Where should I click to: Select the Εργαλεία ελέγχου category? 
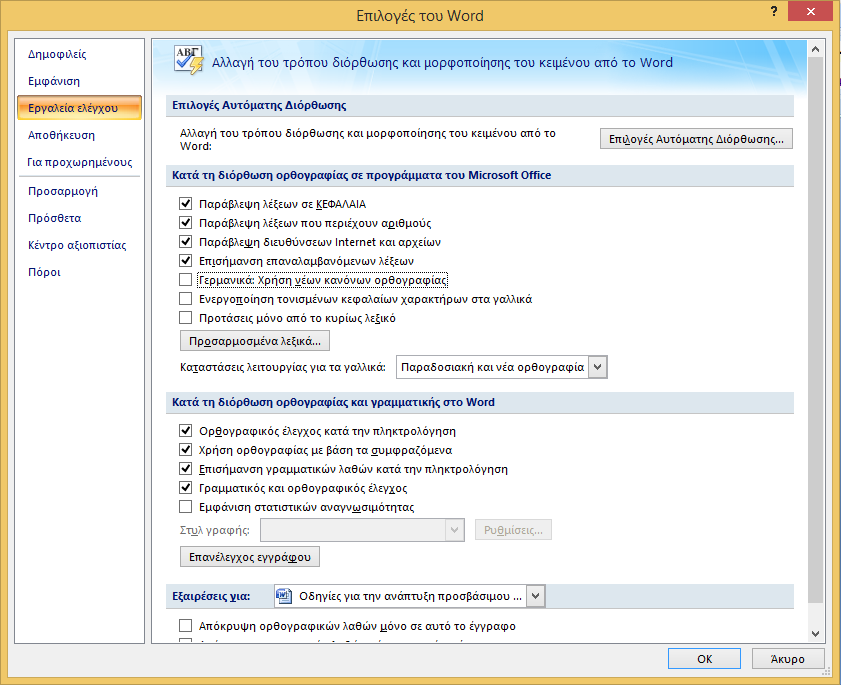79,108
